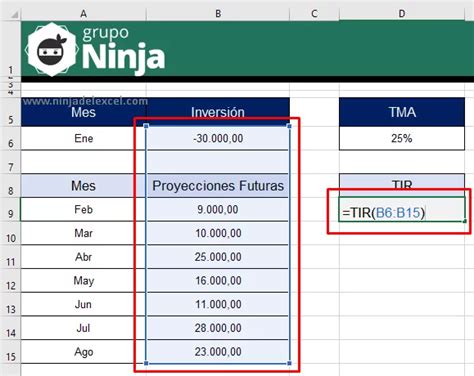Select row 8 header
474x376 pixels.
10,186
